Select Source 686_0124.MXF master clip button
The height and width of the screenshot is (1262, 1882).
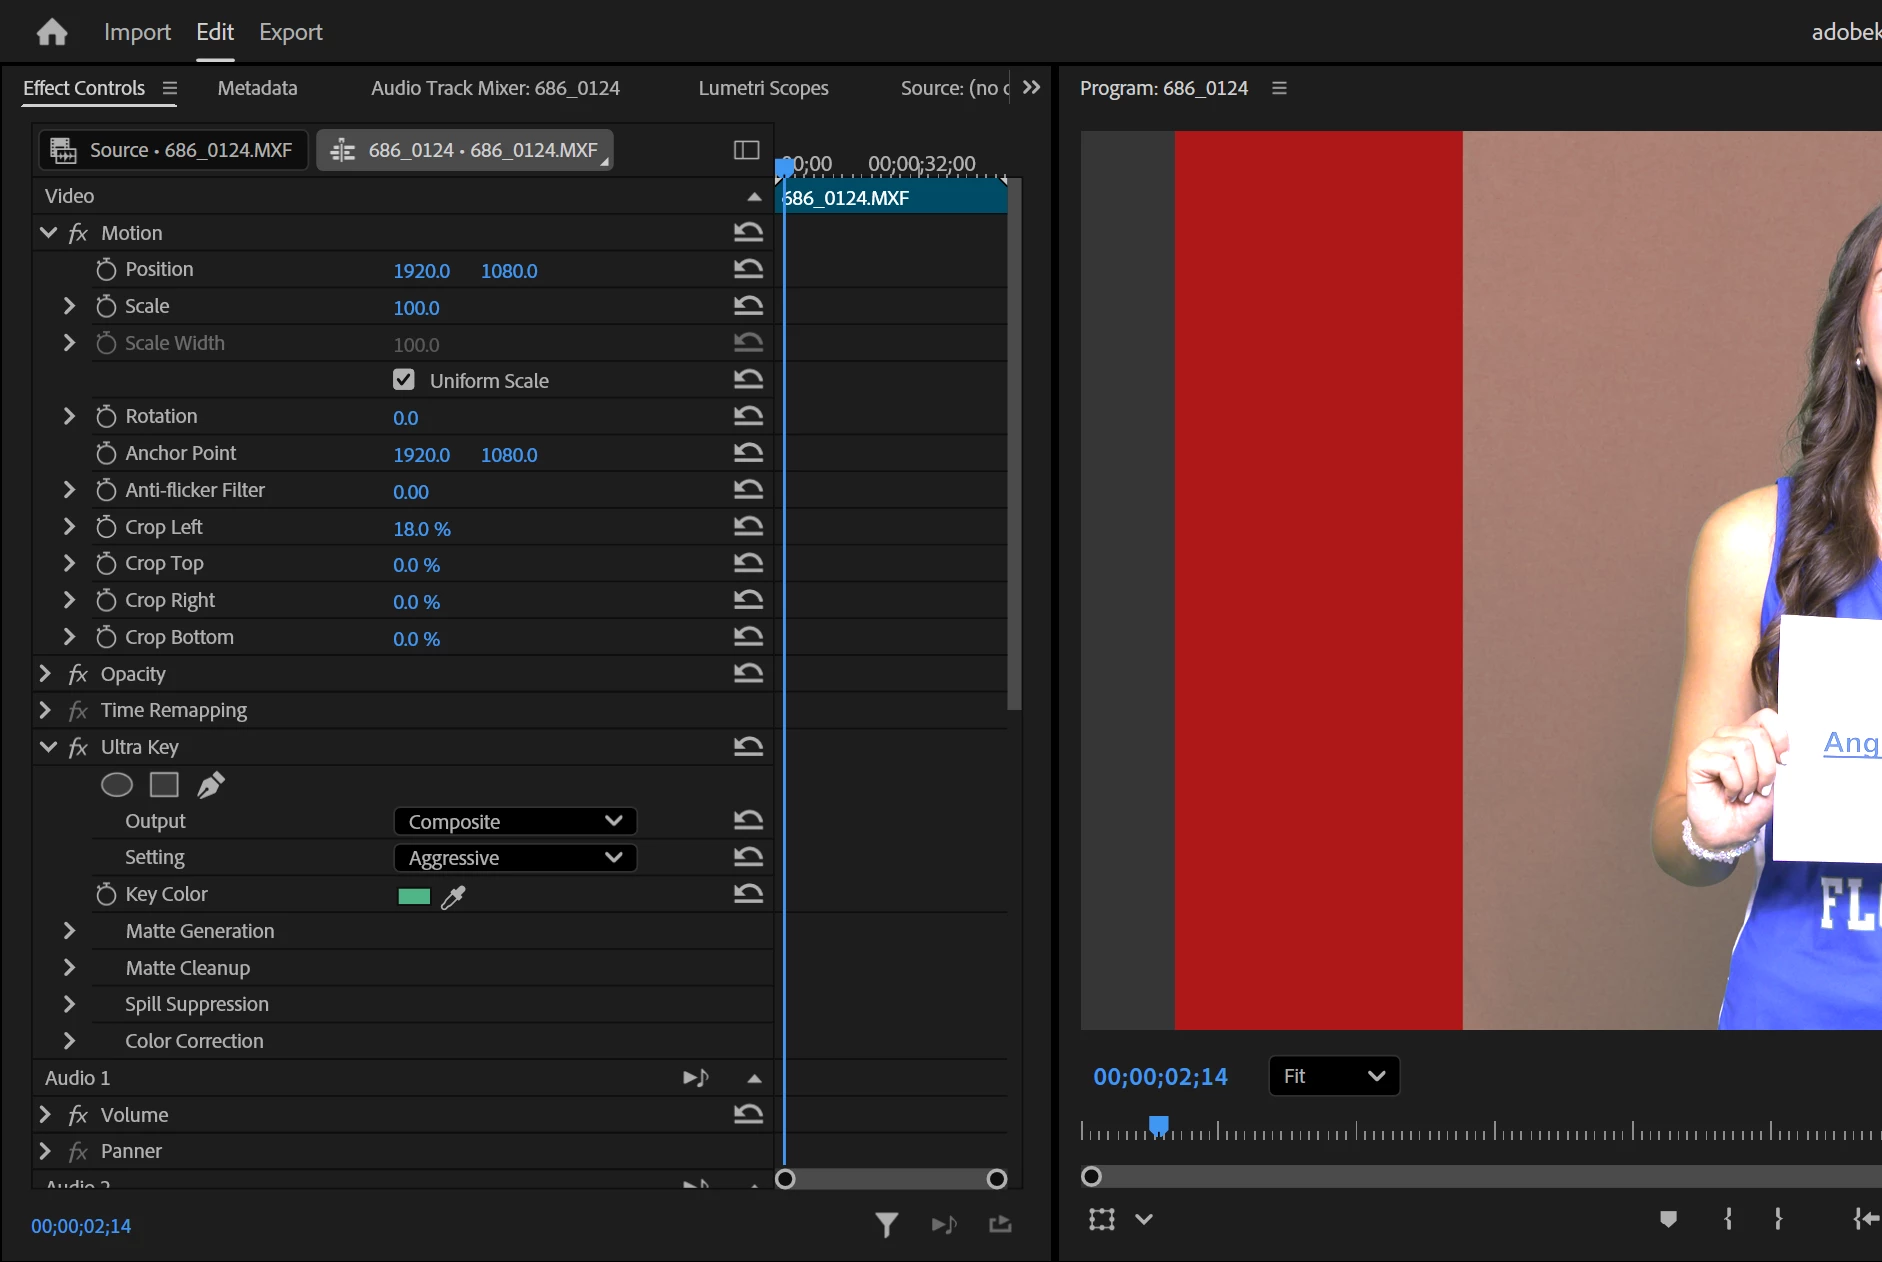coord(173,150)
